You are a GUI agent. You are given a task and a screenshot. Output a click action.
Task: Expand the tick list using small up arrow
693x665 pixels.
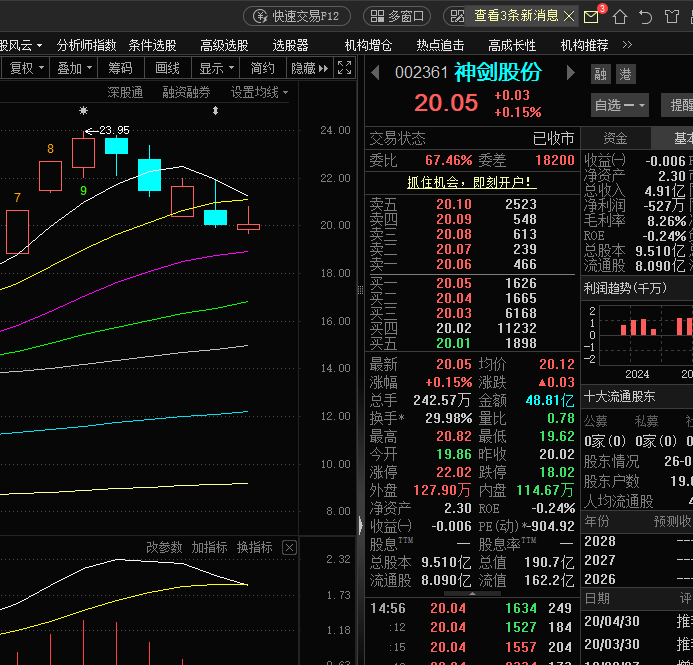(x=472, y=593)
